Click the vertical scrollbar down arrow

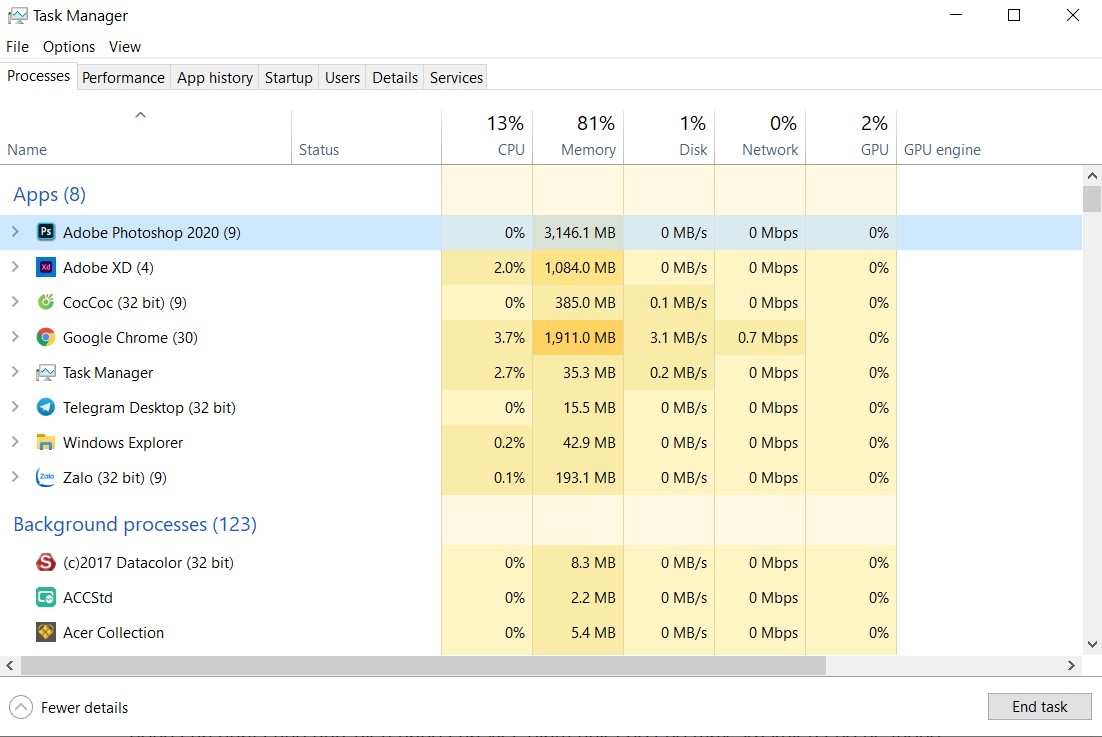[x=1091, y=645]
